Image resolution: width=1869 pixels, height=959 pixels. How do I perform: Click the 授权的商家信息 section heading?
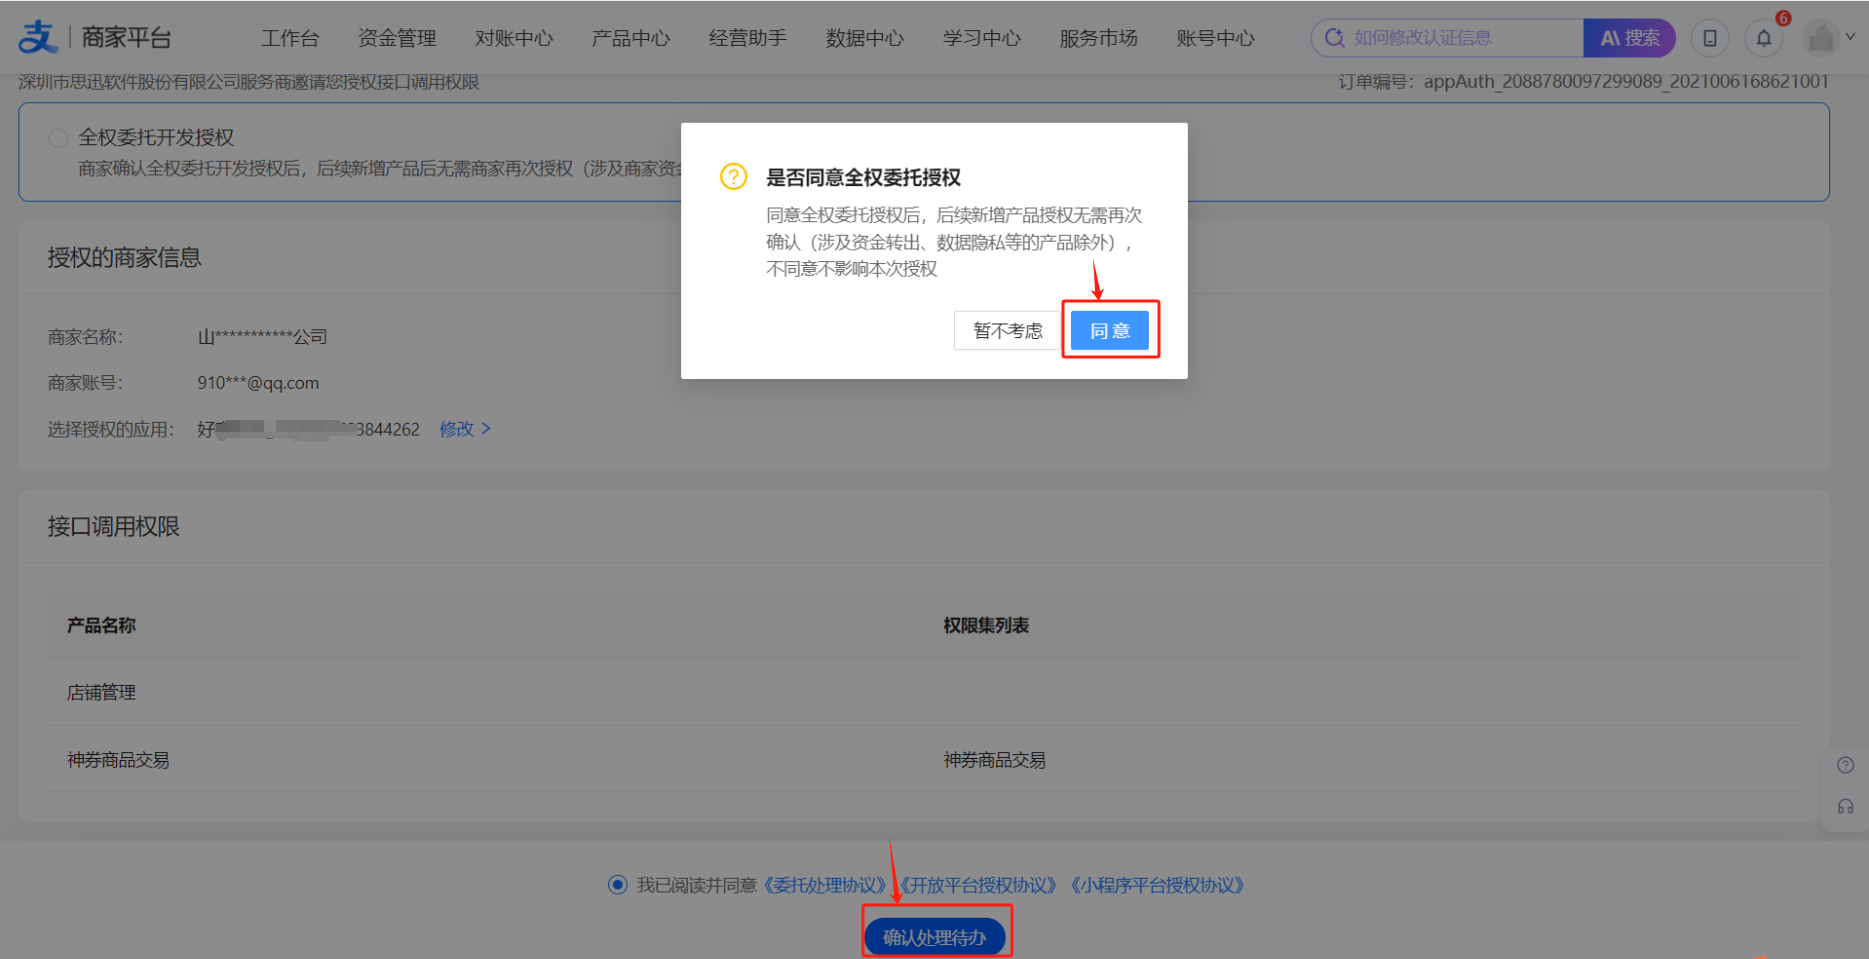(125, 257)
